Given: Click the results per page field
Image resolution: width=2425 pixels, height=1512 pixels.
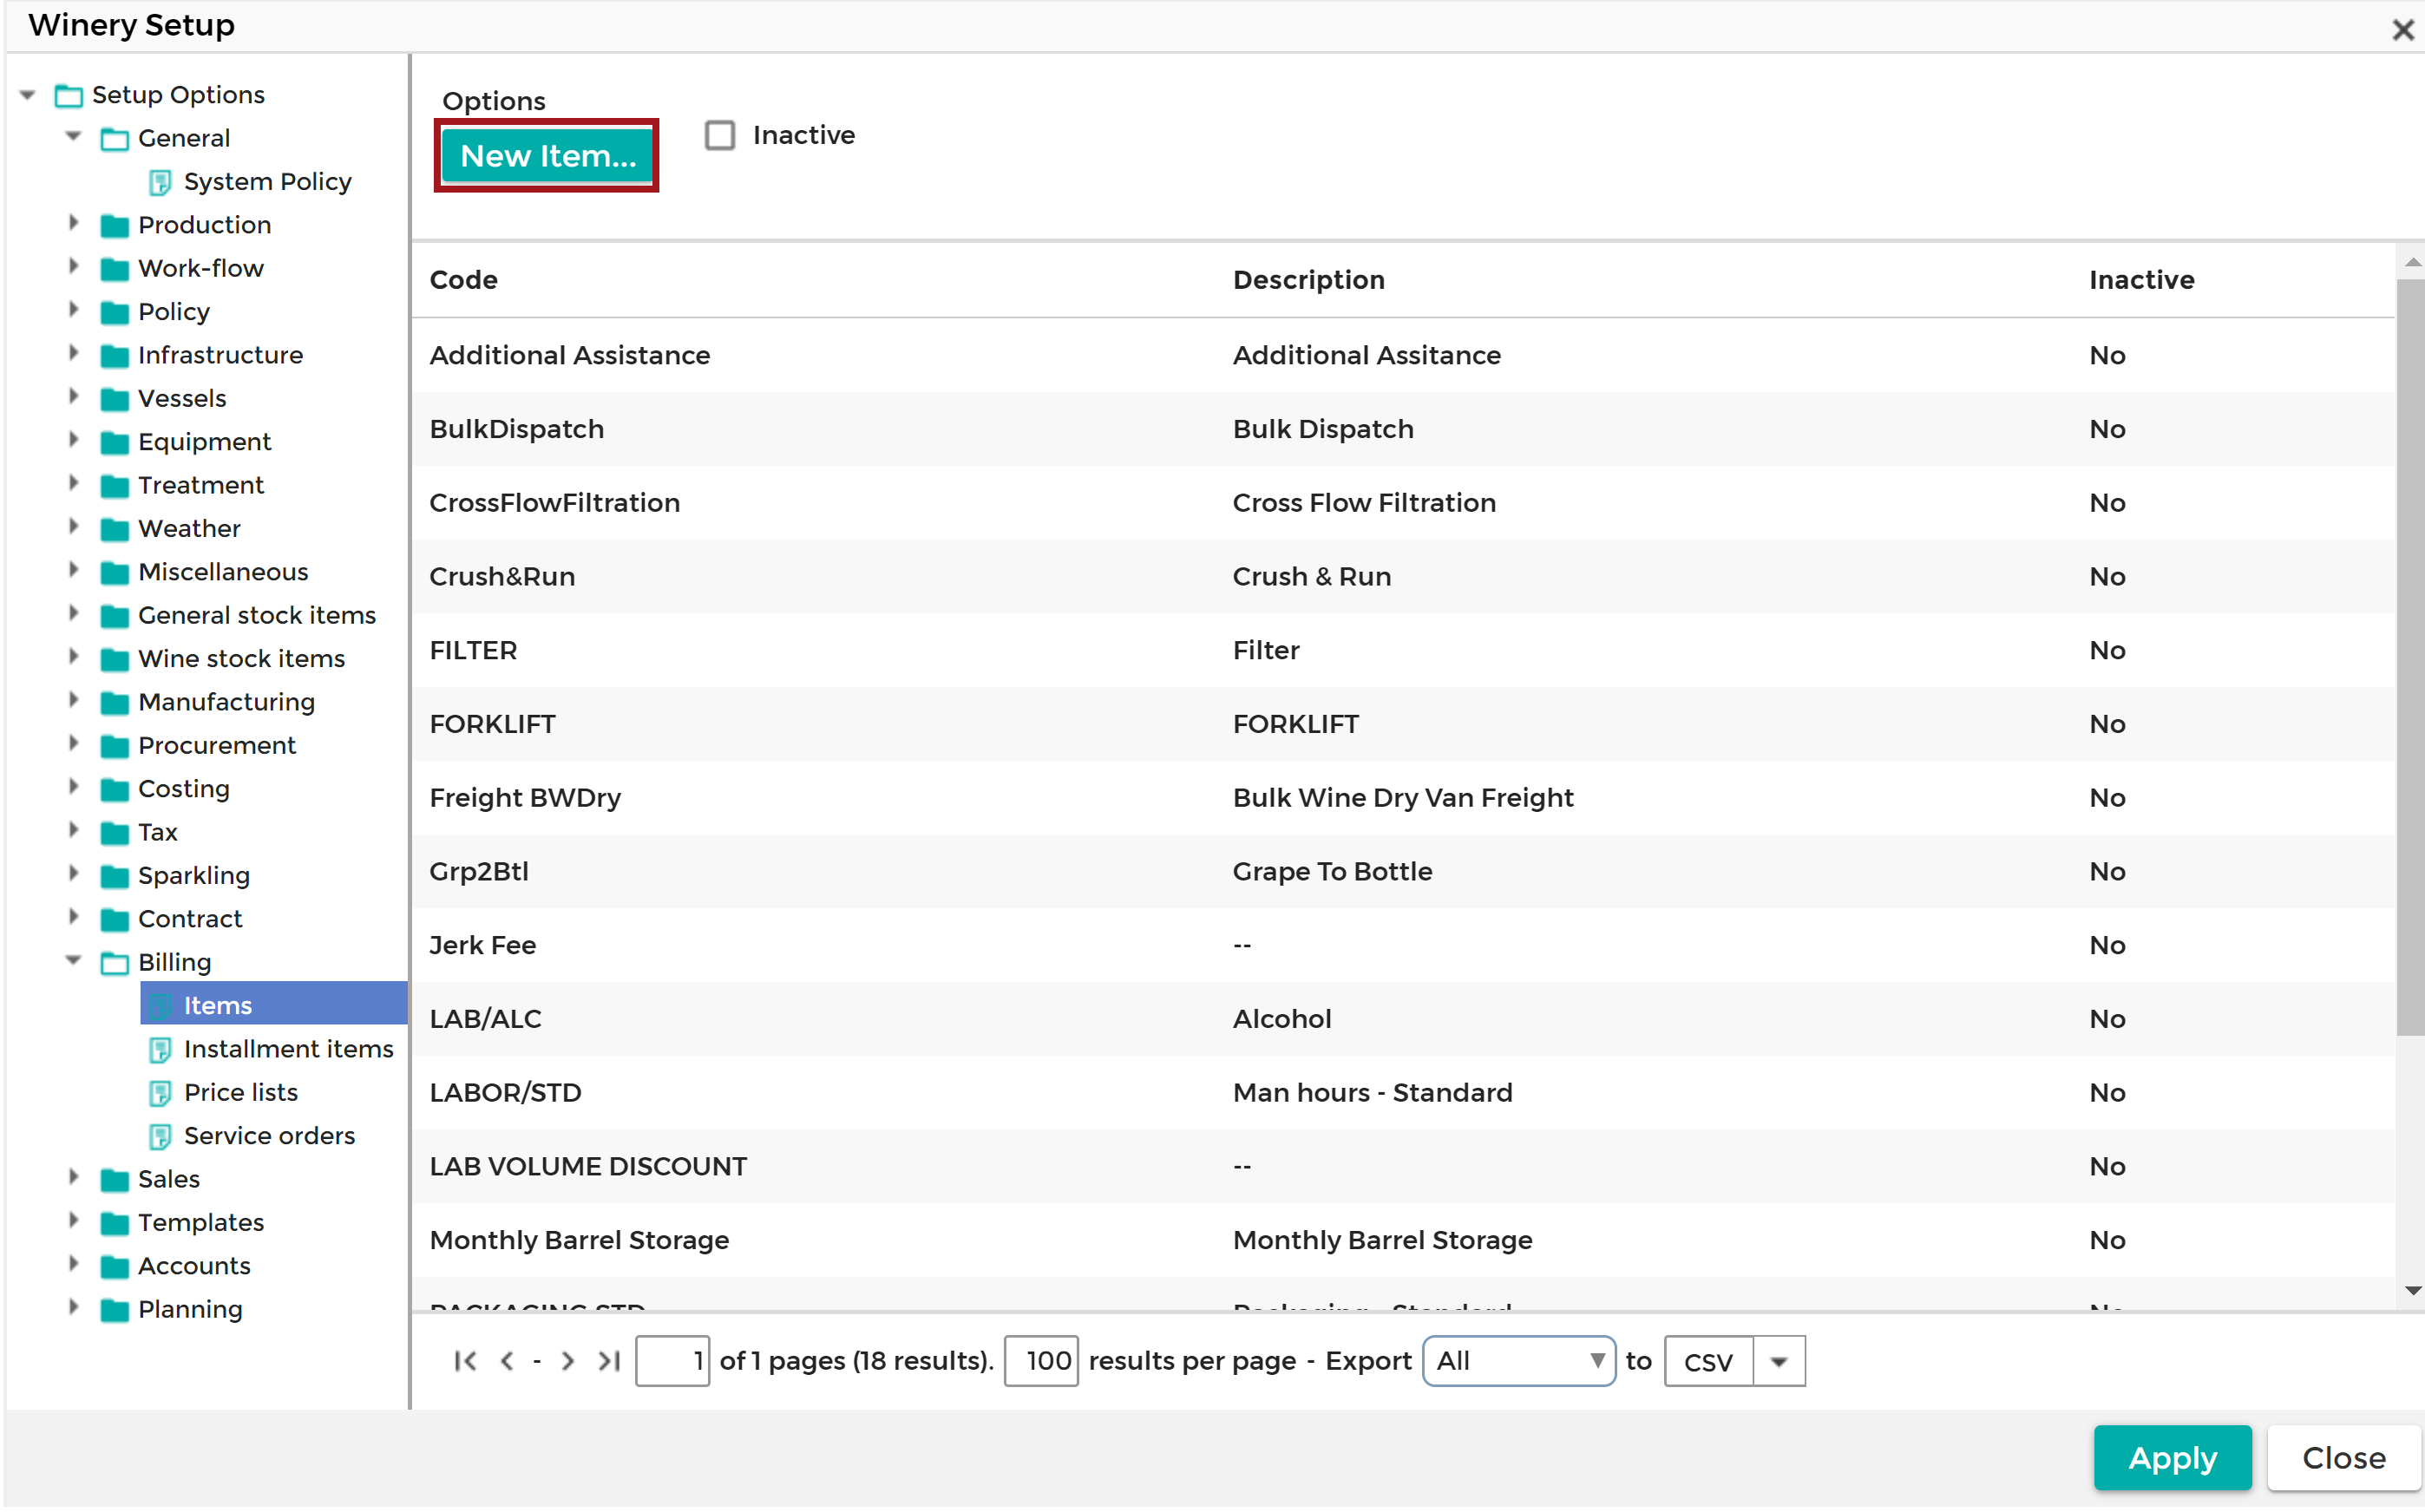Looking at the screenshot, I should [x=1041, y=1361].
